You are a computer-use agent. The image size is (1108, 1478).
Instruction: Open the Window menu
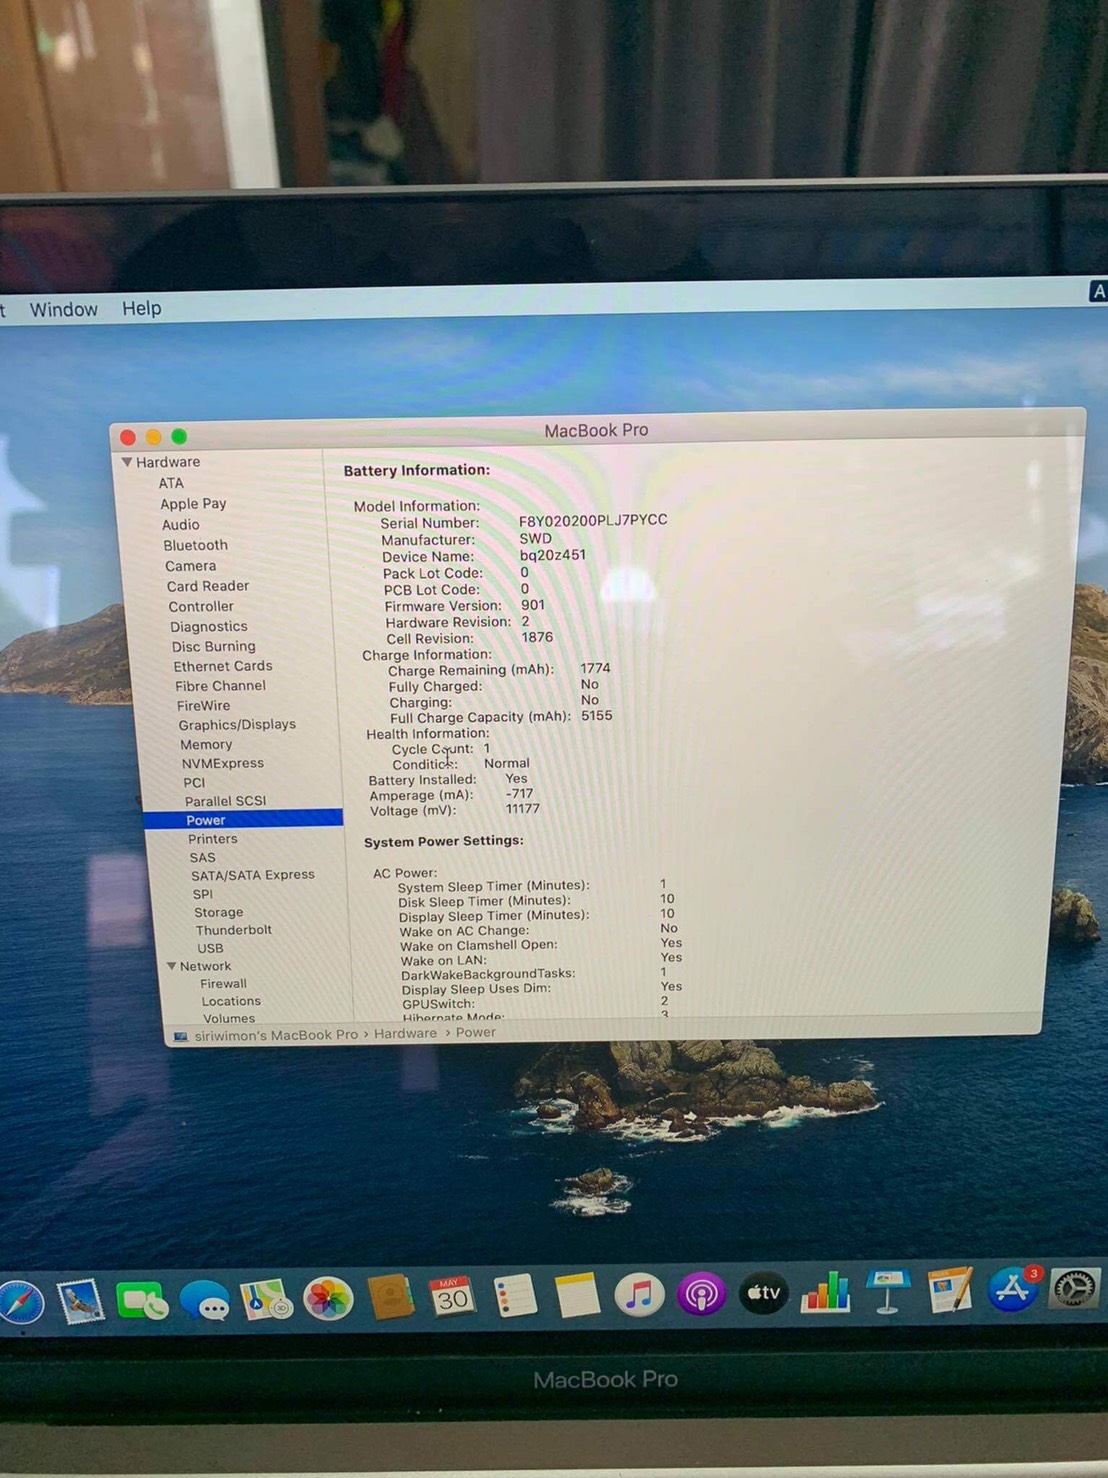point(63,310)
